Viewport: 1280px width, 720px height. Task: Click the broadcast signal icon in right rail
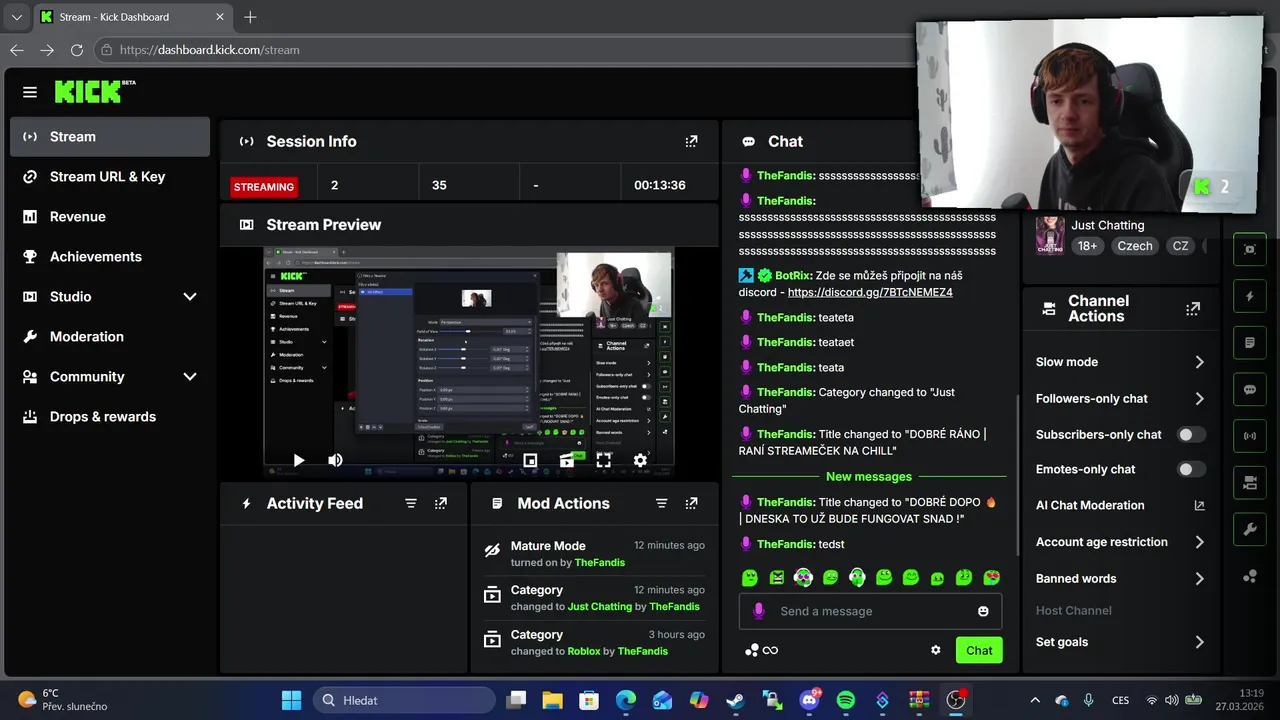coord(1250,436)
